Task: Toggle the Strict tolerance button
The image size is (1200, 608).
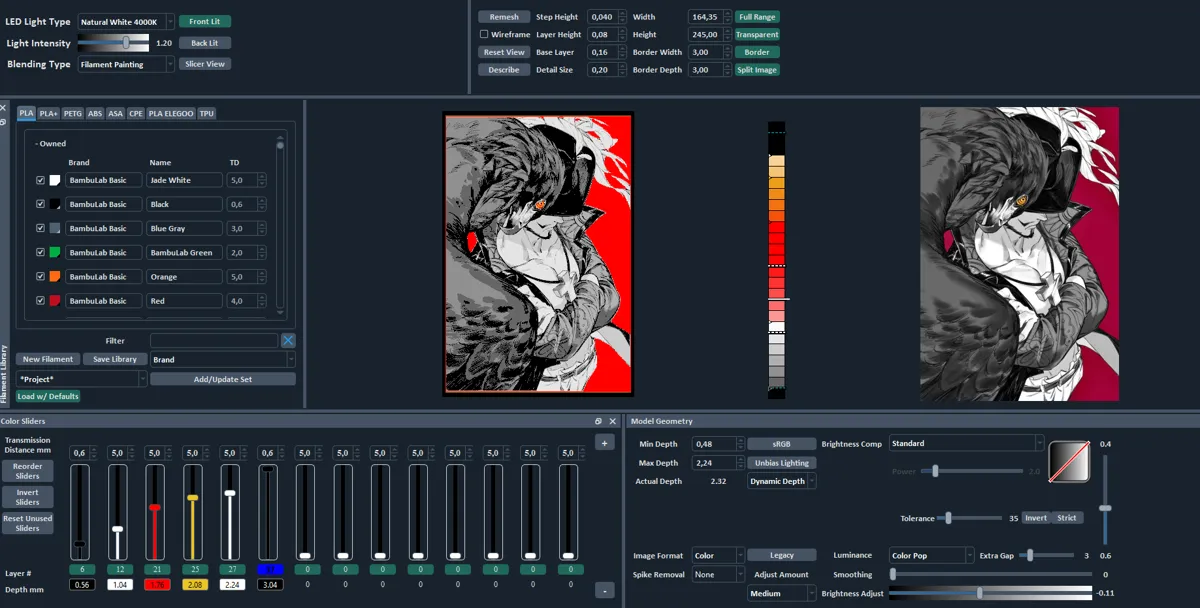Action: tap(1067, 518)
